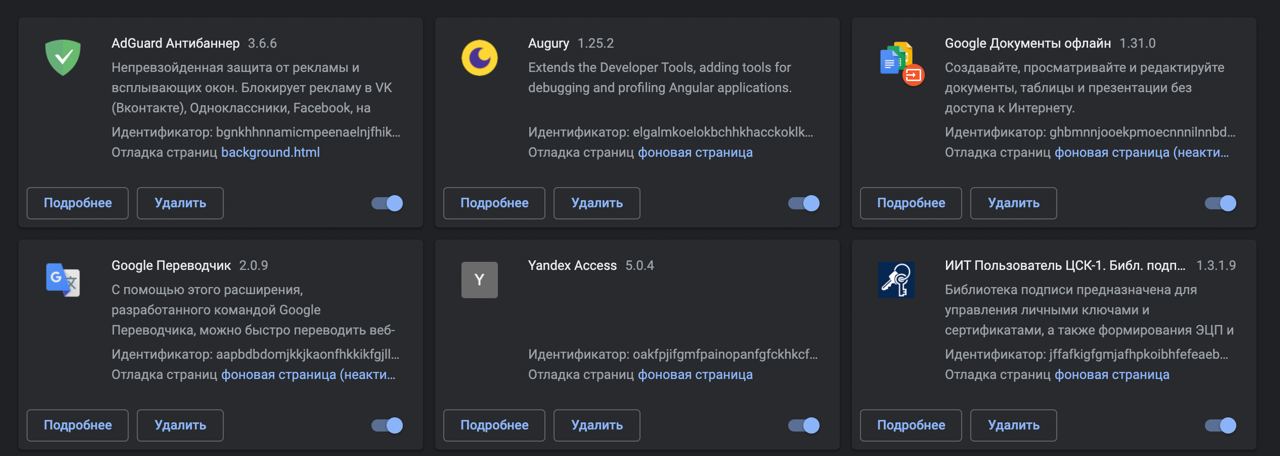Click the ИИТ Пользователь ЦСК-1 key icon
This screenshot has height=456, width=1280.
(x=896, y=280)
